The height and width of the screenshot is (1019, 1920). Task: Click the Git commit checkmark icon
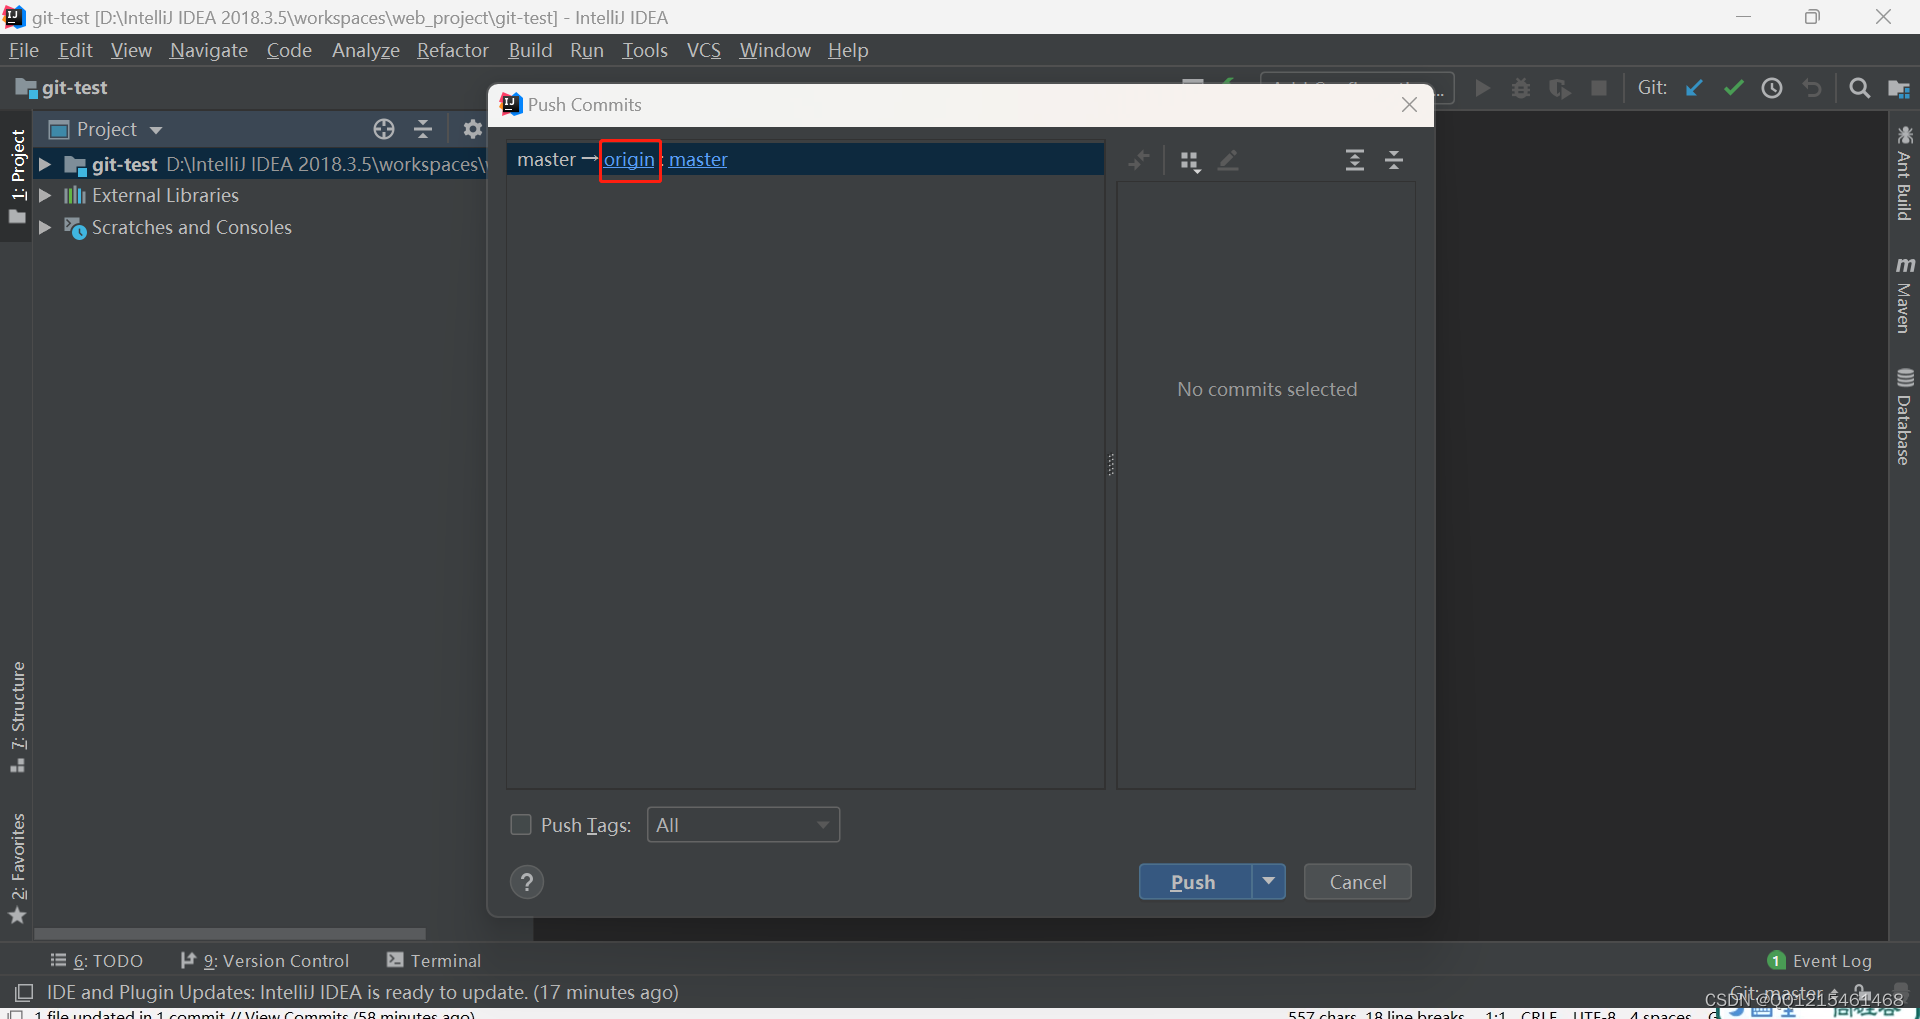(1733, 88)
